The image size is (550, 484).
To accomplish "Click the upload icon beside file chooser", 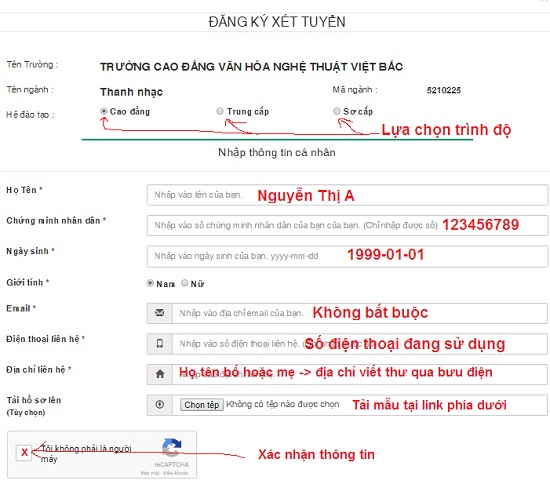I will 160,405.
